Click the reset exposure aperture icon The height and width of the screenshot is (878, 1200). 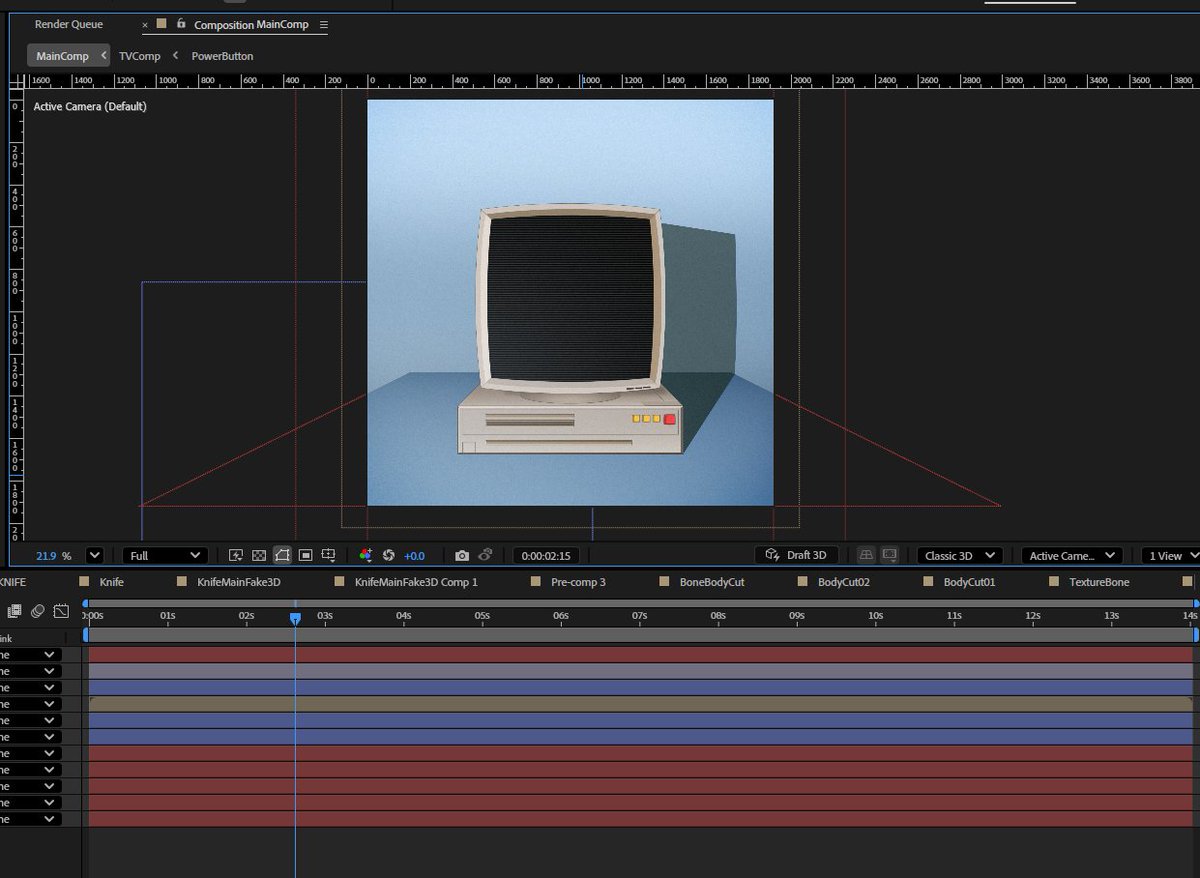(x=389, y=555)
